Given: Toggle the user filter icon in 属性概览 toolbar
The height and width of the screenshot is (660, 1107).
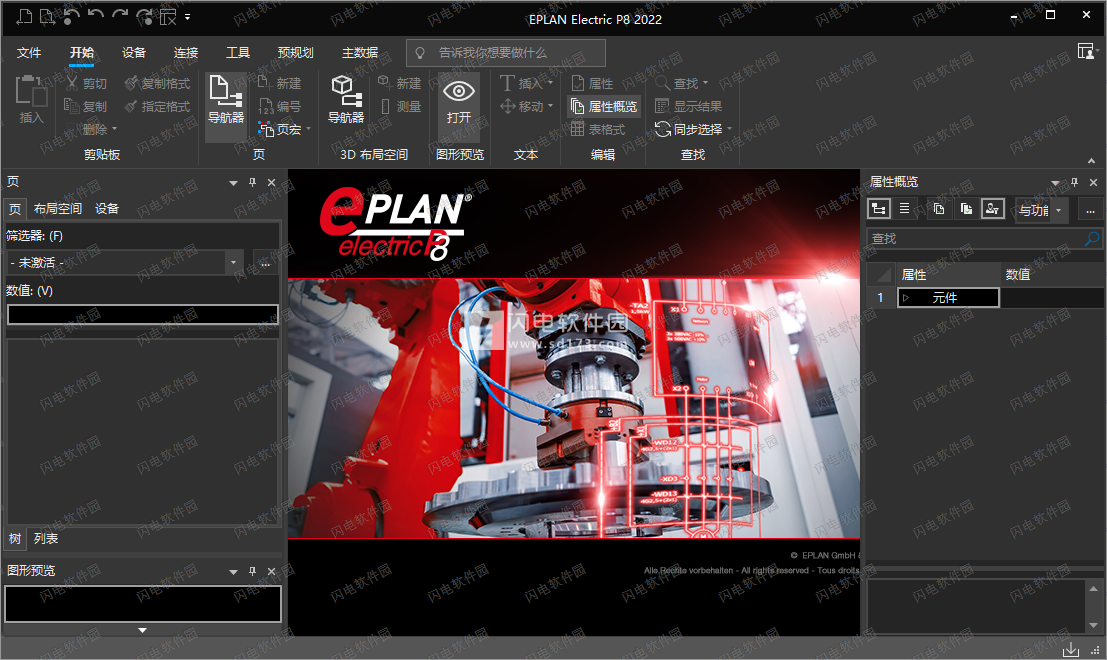Looking at the screenshot, I should [993, 209].
